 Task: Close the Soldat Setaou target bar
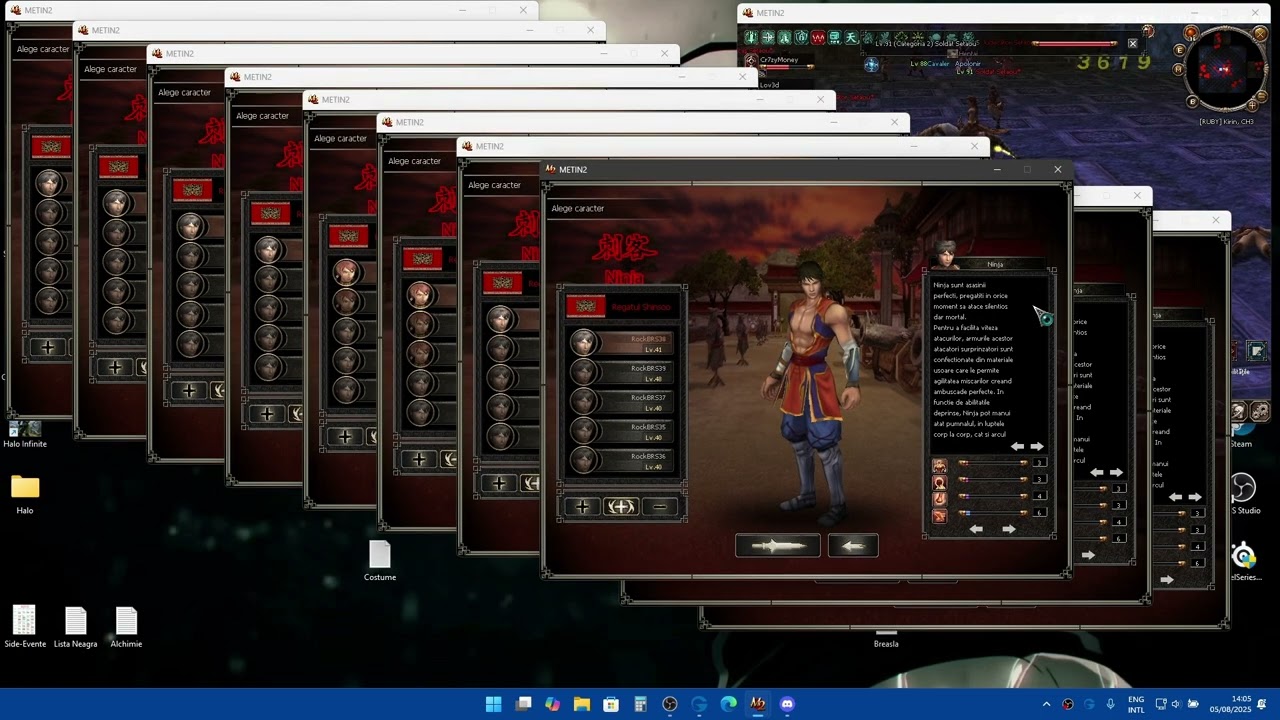pos(1132,43)
